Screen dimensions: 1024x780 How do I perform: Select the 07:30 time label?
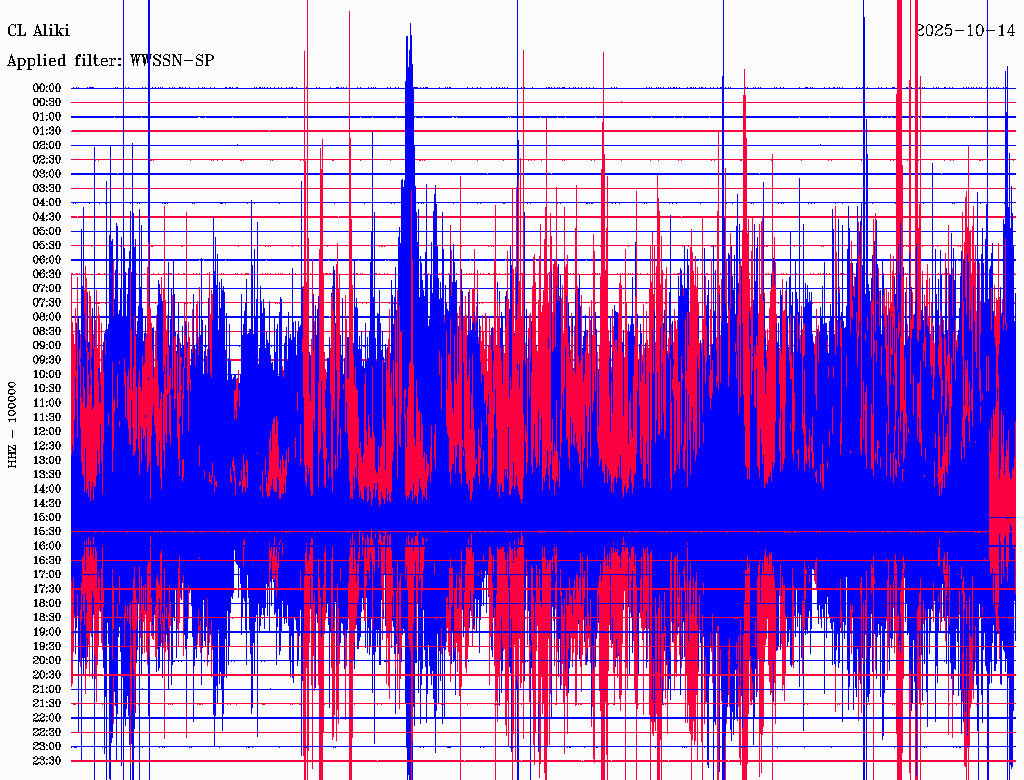(x=47, y=303)
